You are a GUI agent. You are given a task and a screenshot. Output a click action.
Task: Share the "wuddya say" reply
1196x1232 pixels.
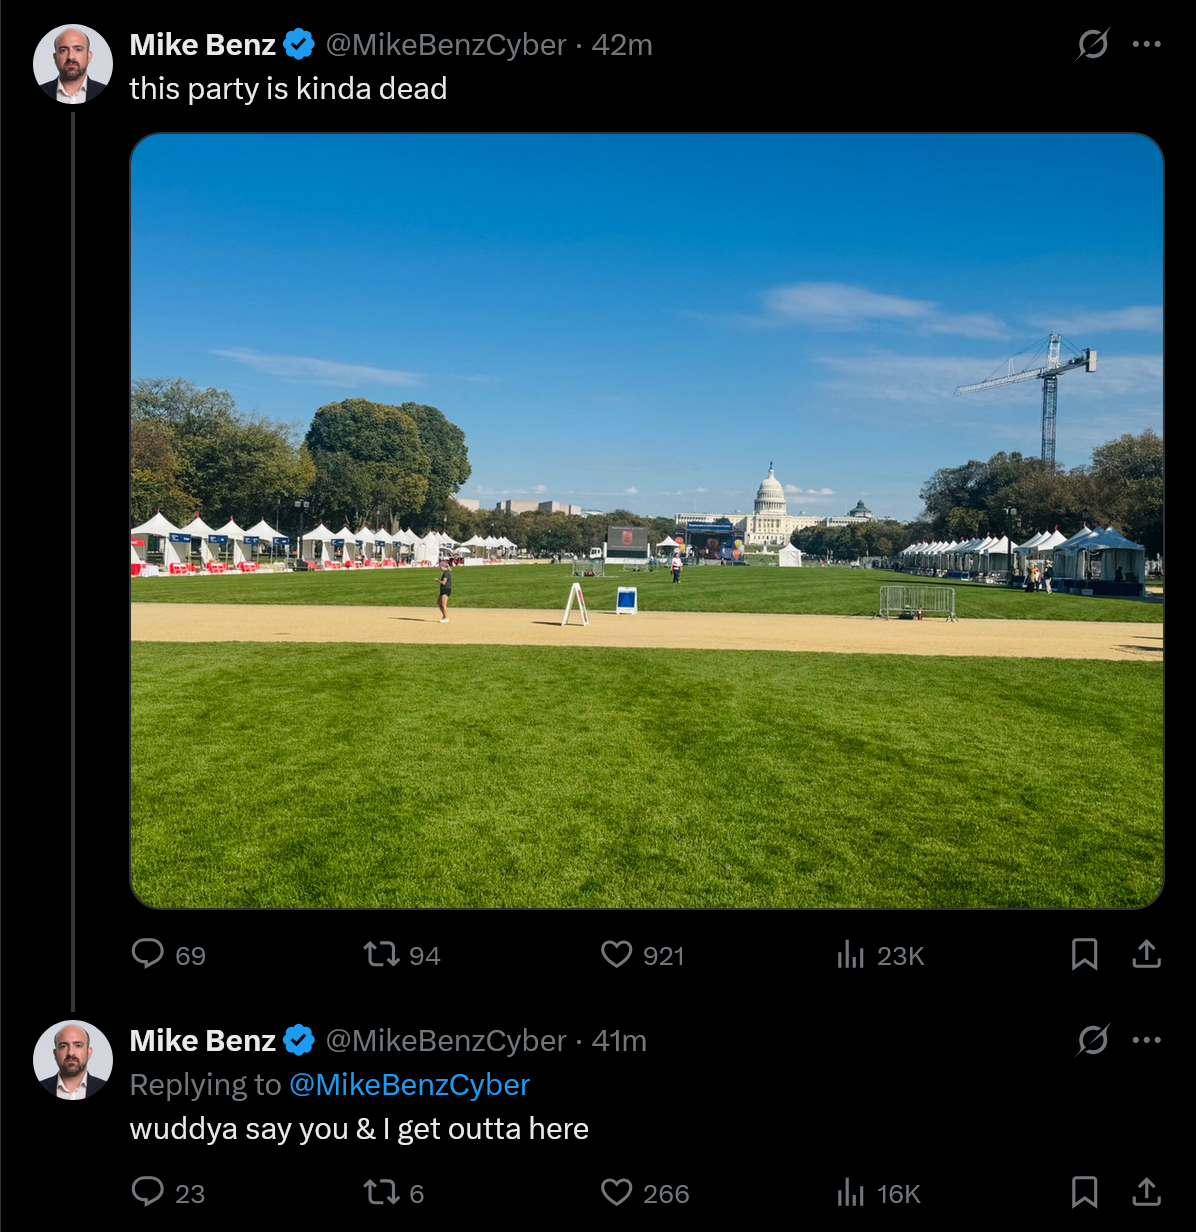coord(1146,1191)
